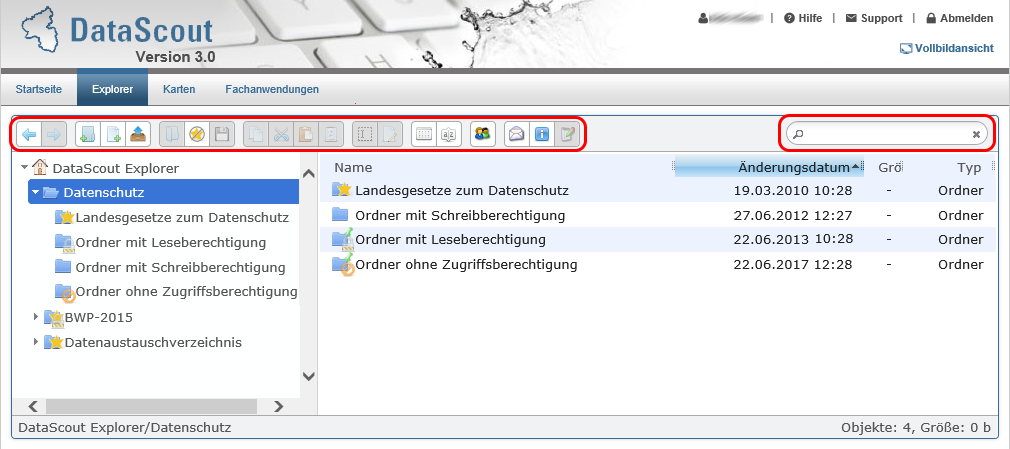The image size is (1010, 449).
Task: Click Abmelden to log out
Action: [960, 19]
